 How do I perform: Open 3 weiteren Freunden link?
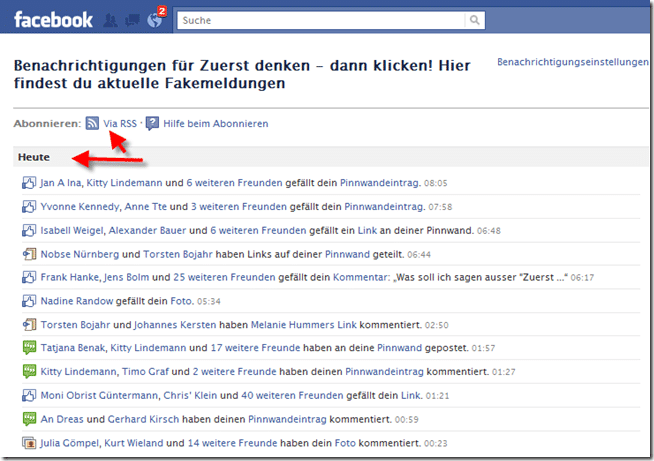(239, 207)
